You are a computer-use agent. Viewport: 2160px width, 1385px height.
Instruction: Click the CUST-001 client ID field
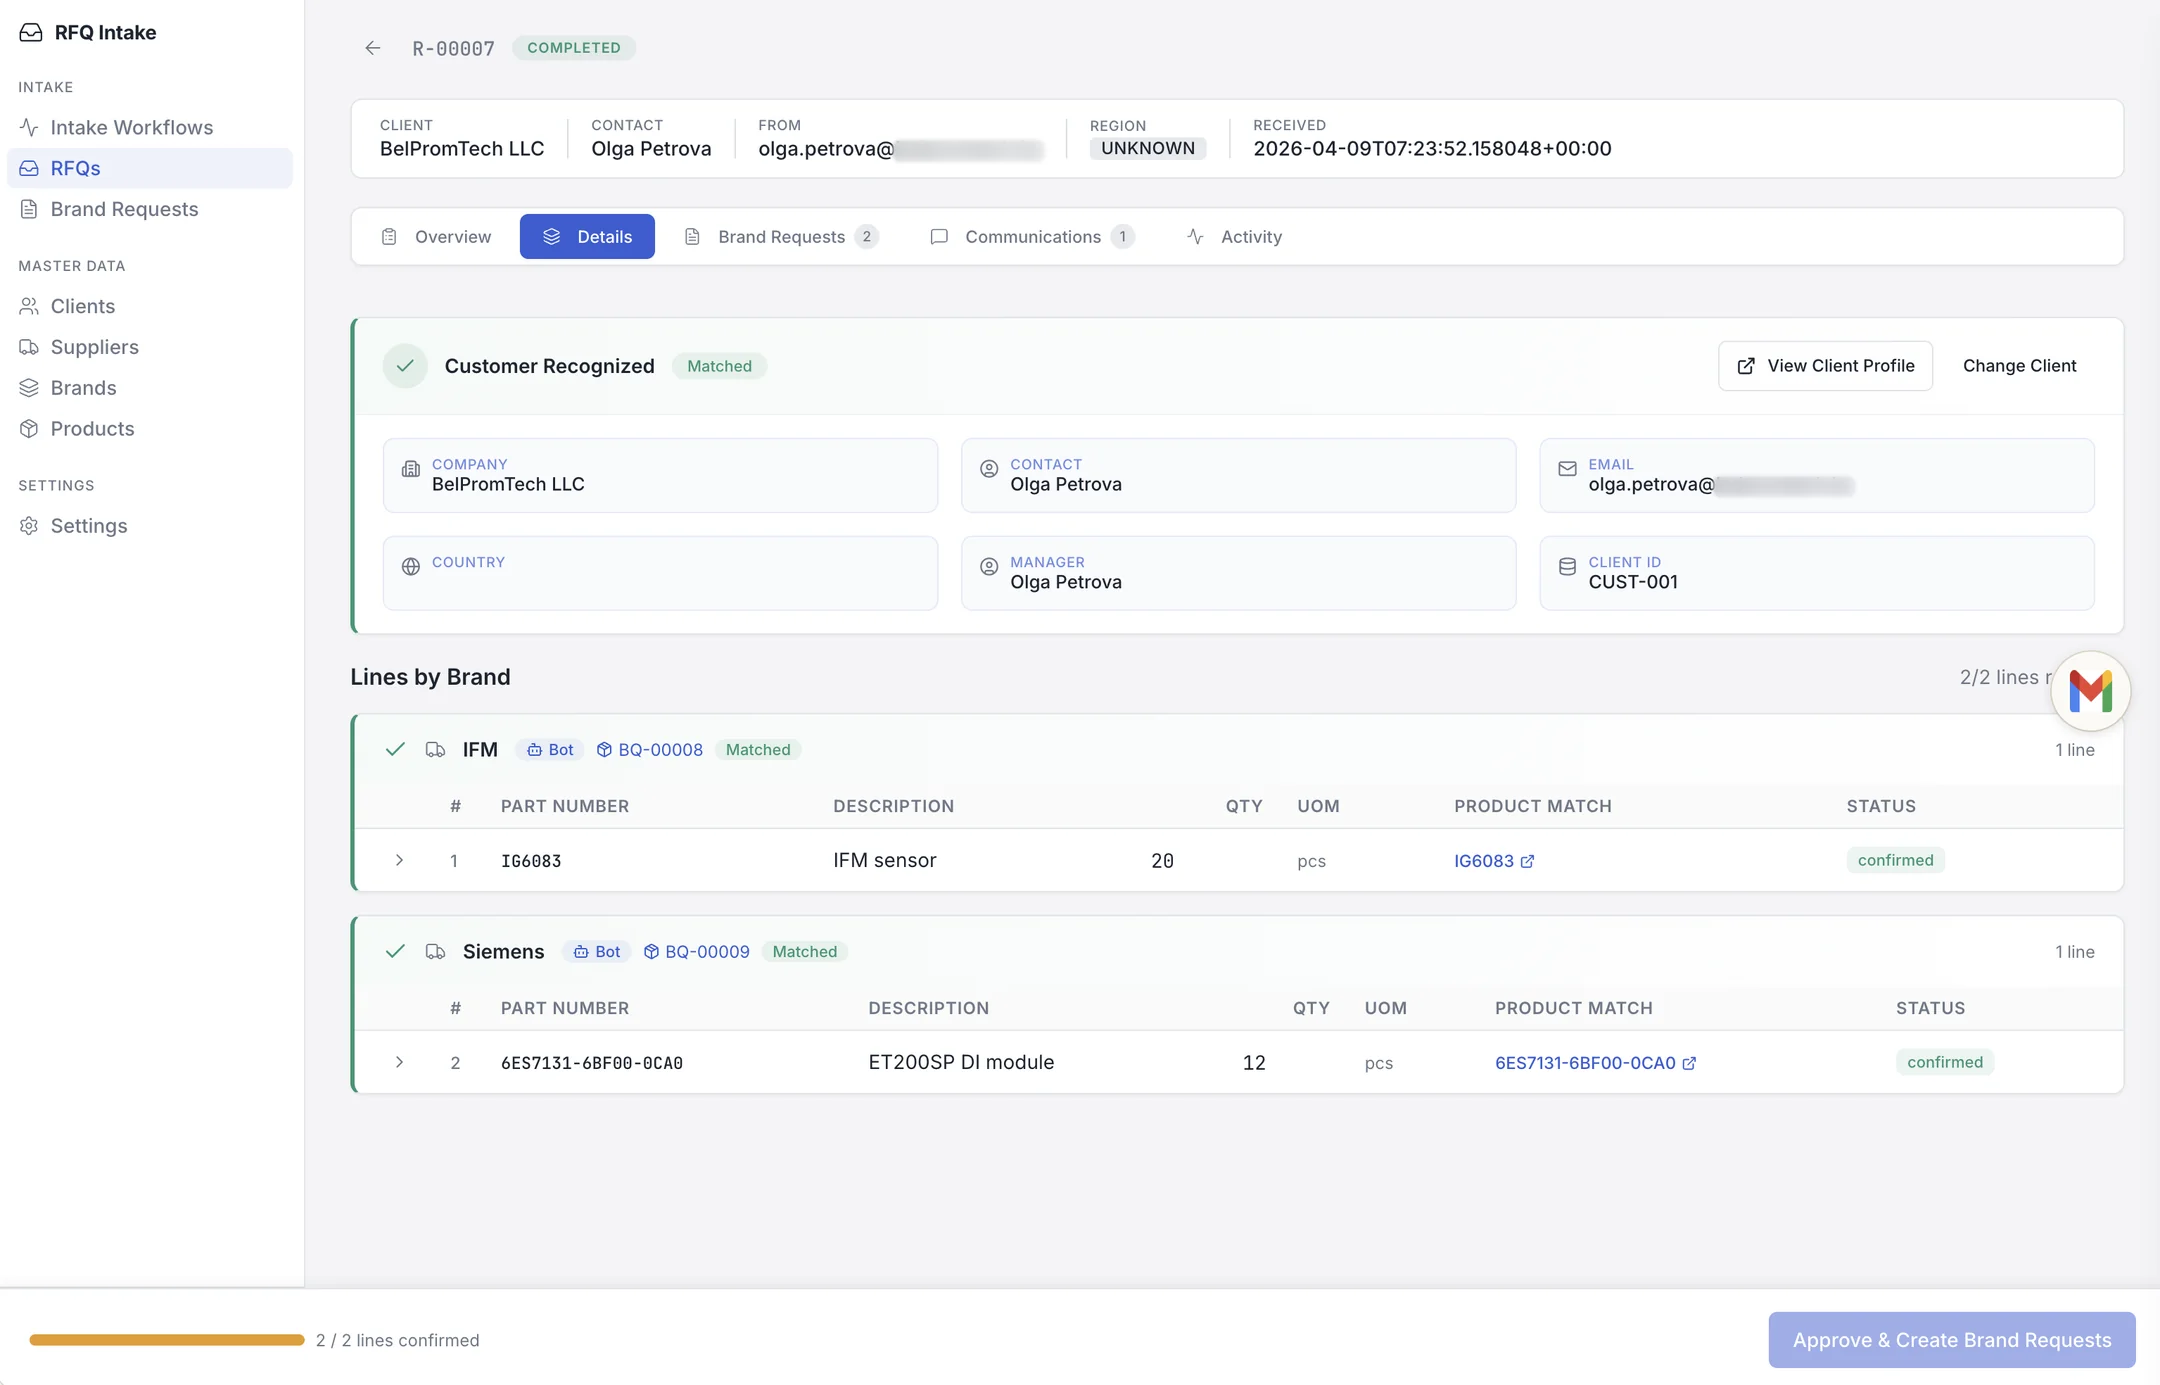pos(1816,573)
